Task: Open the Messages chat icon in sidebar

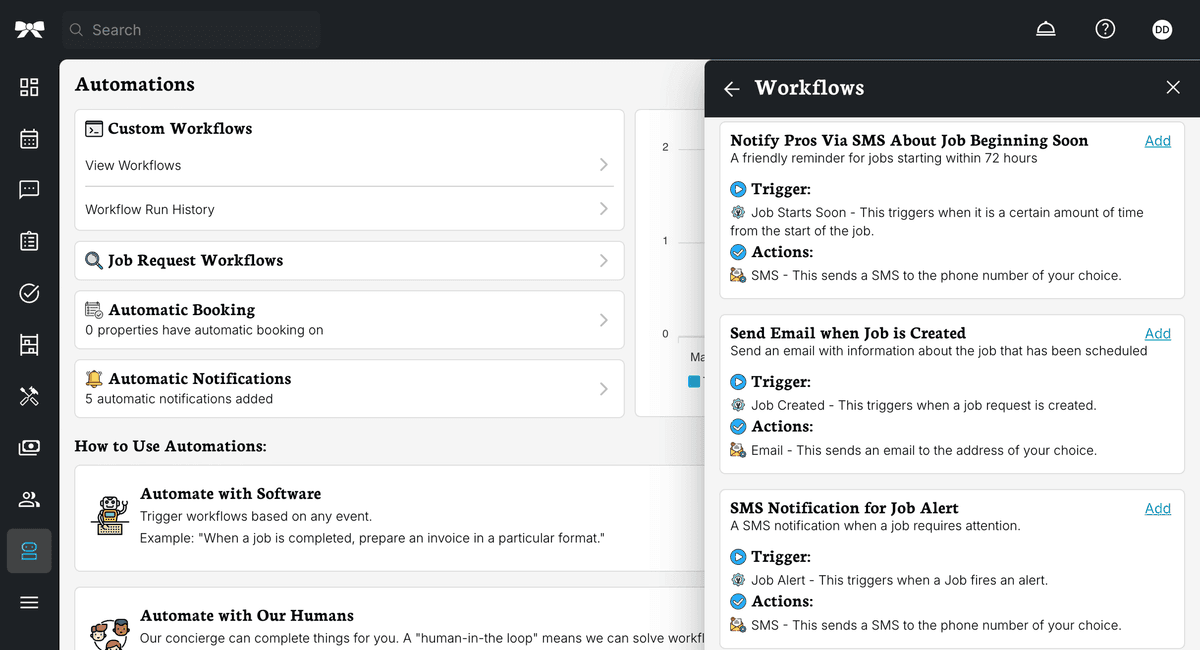Action: (29, 190)
